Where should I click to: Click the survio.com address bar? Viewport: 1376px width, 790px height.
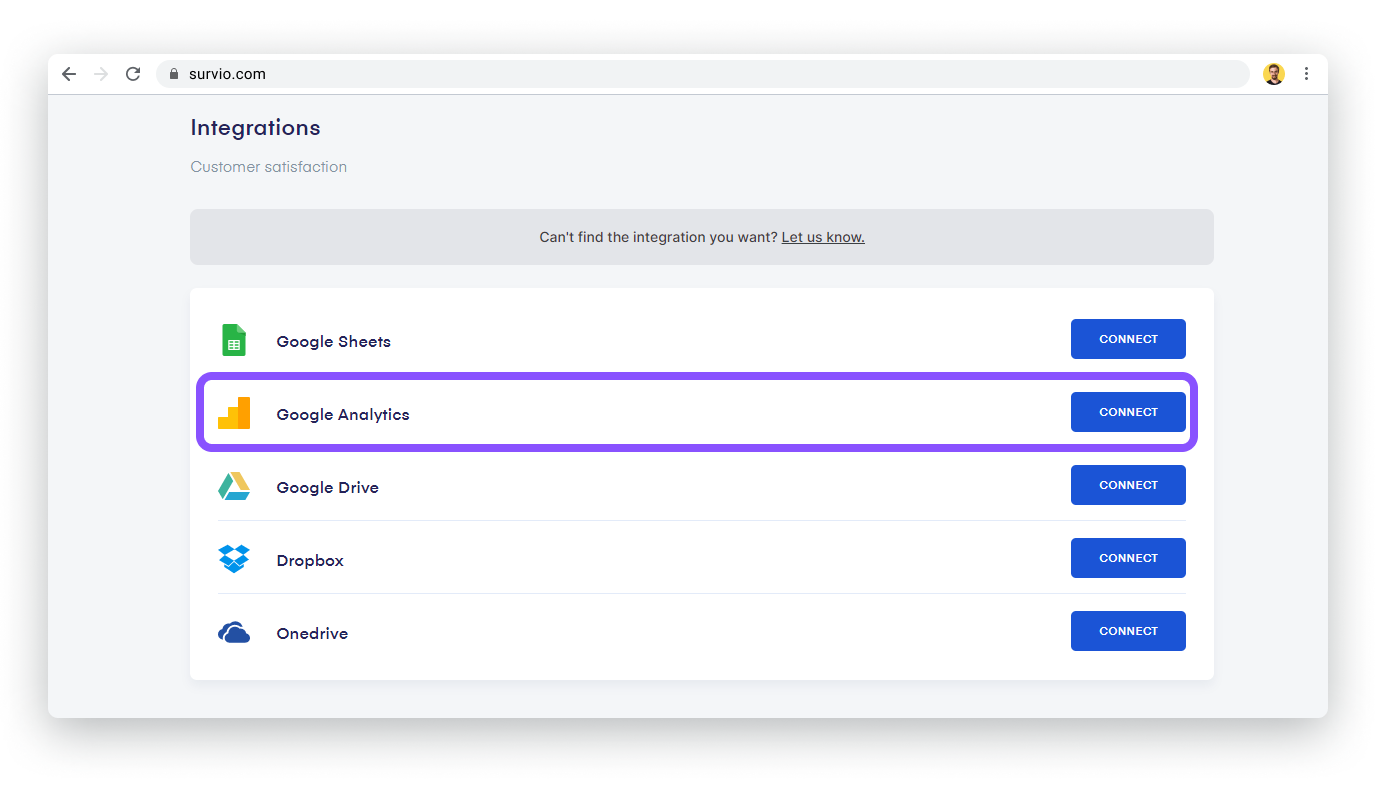coord(703,74)
